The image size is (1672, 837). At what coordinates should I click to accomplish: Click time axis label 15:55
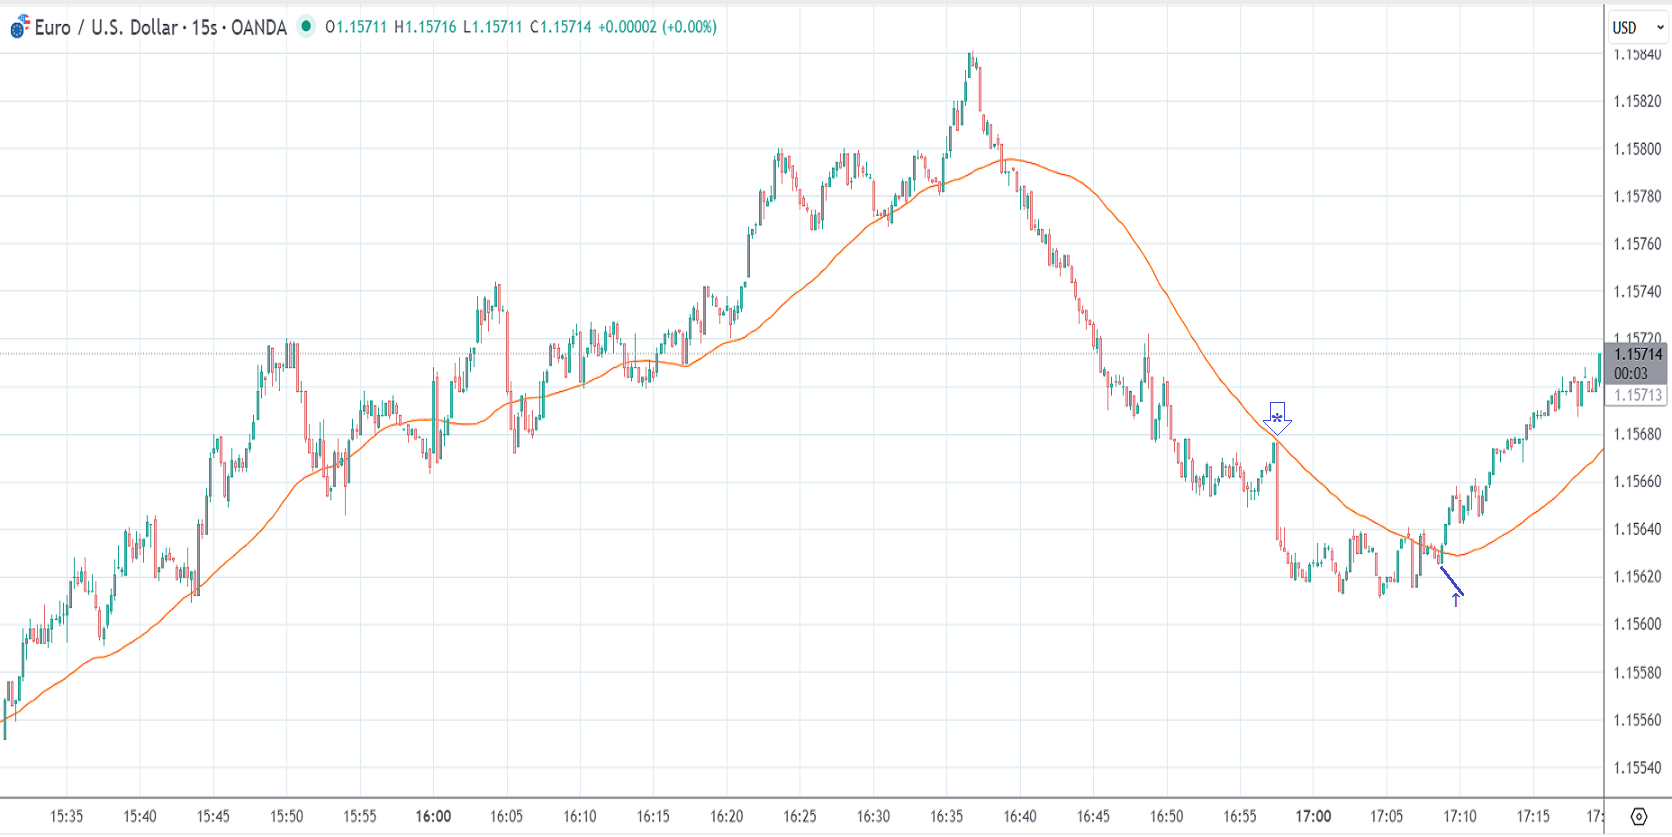pyautogui.click(x=360, y=816)
